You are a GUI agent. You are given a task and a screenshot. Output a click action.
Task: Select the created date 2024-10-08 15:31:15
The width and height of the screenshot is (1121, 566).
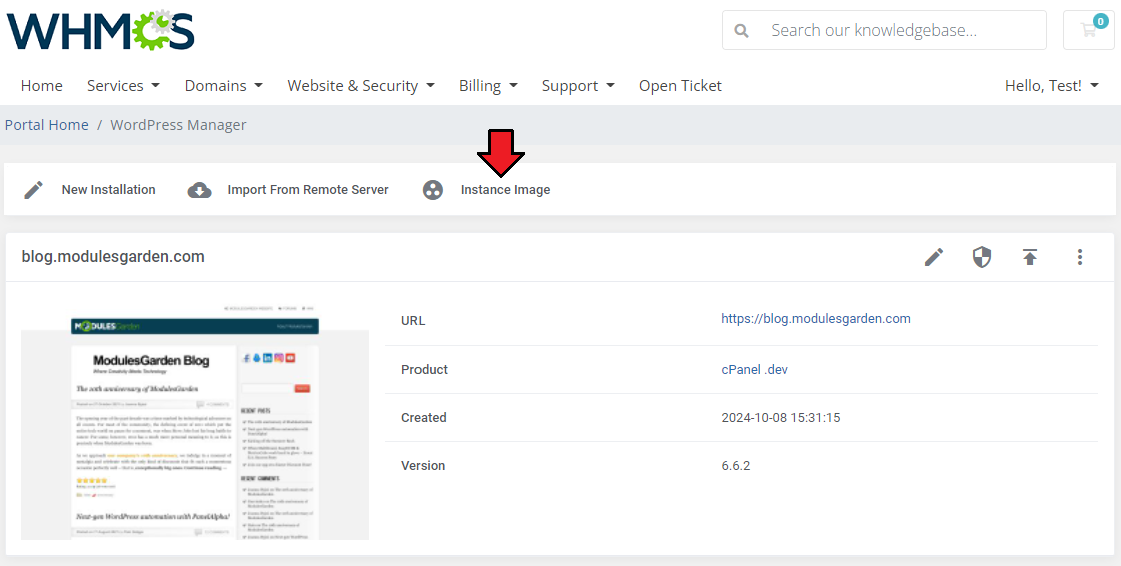(781, 417)
